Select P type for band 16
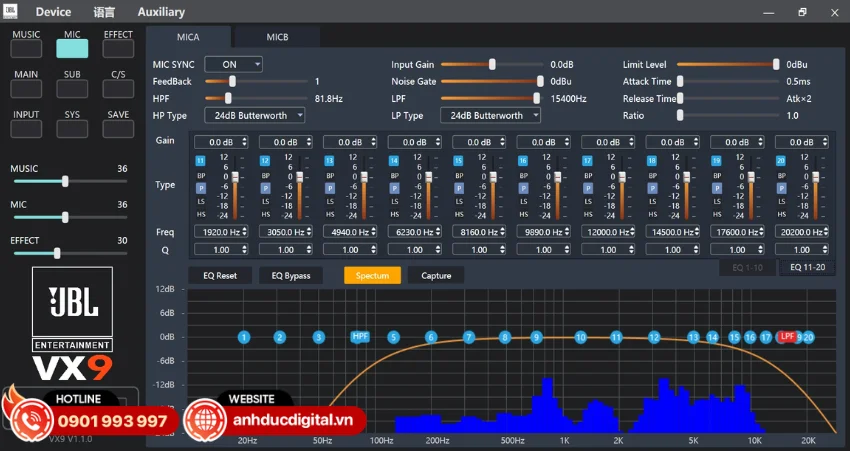This screenshot has width=850, height=451. pos(523,189)
